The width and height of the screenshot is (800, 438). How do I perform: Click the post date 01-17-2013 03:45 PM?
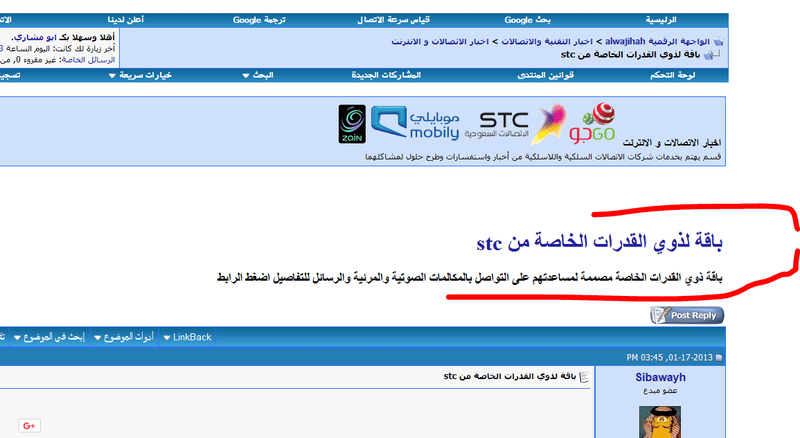click(669, 358)
